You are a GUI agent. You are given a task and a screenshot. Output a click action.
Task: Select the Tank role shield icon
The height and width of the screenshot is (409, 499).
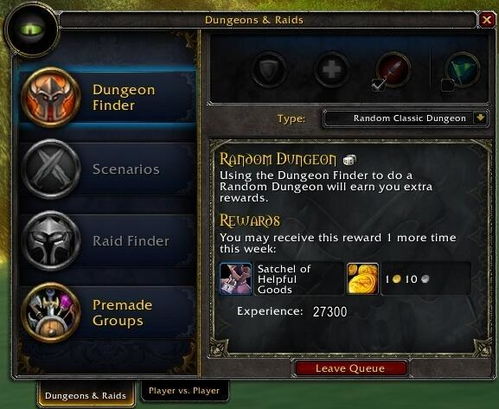coord(269,70)
